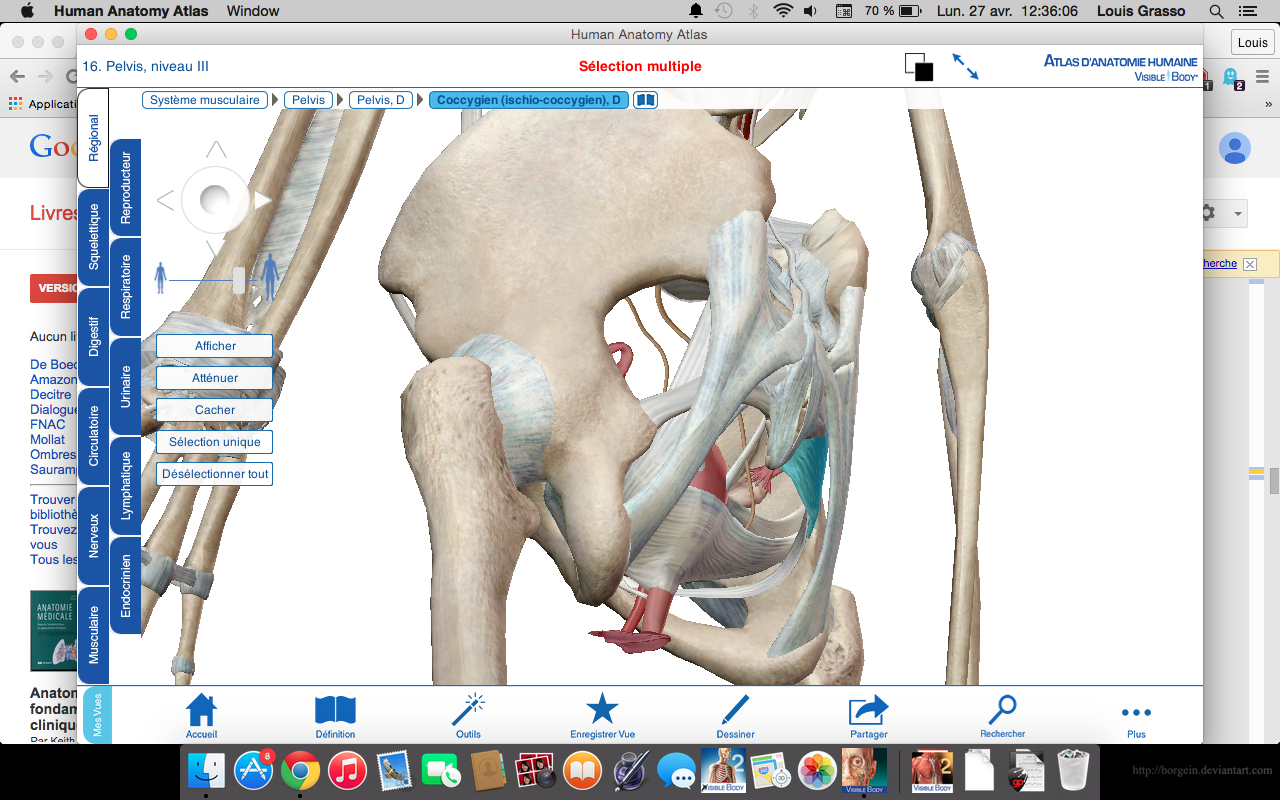Toggle black and white background swatch
The image size is (1280, 800).
pos(919,67)
